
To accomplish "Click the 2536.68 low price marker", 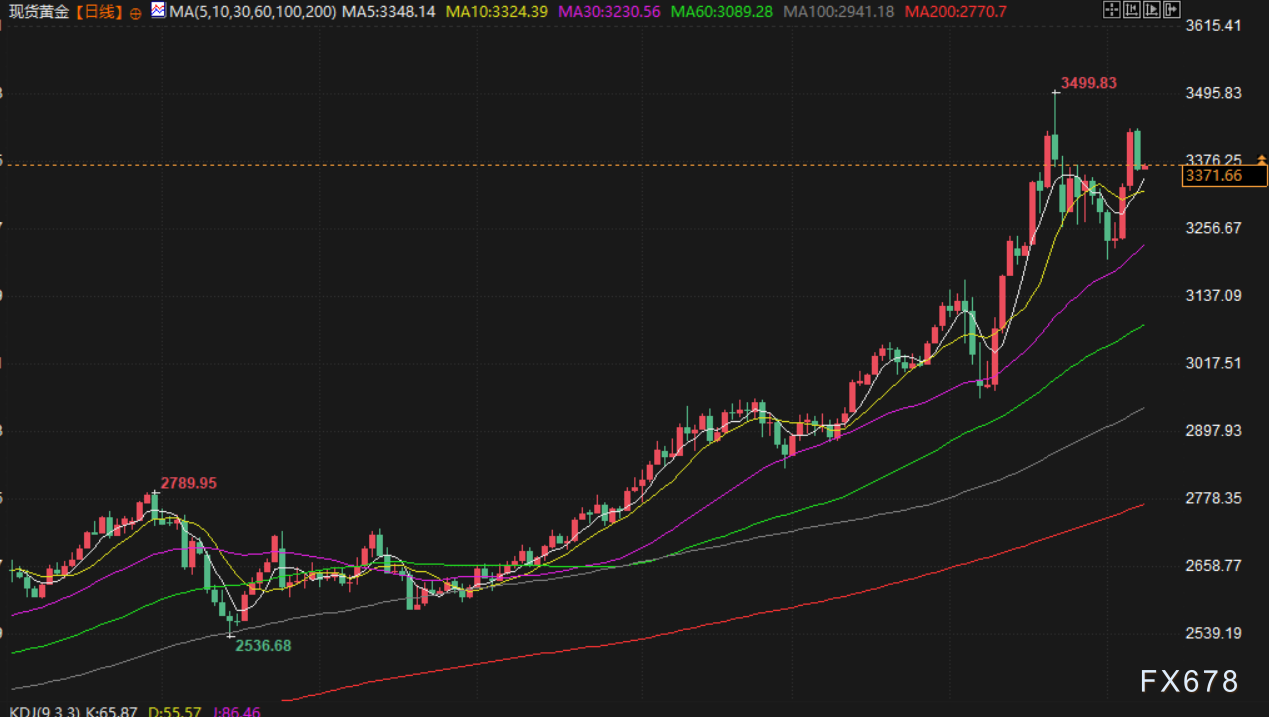I will pyautogui.click(x=263, y=646).
